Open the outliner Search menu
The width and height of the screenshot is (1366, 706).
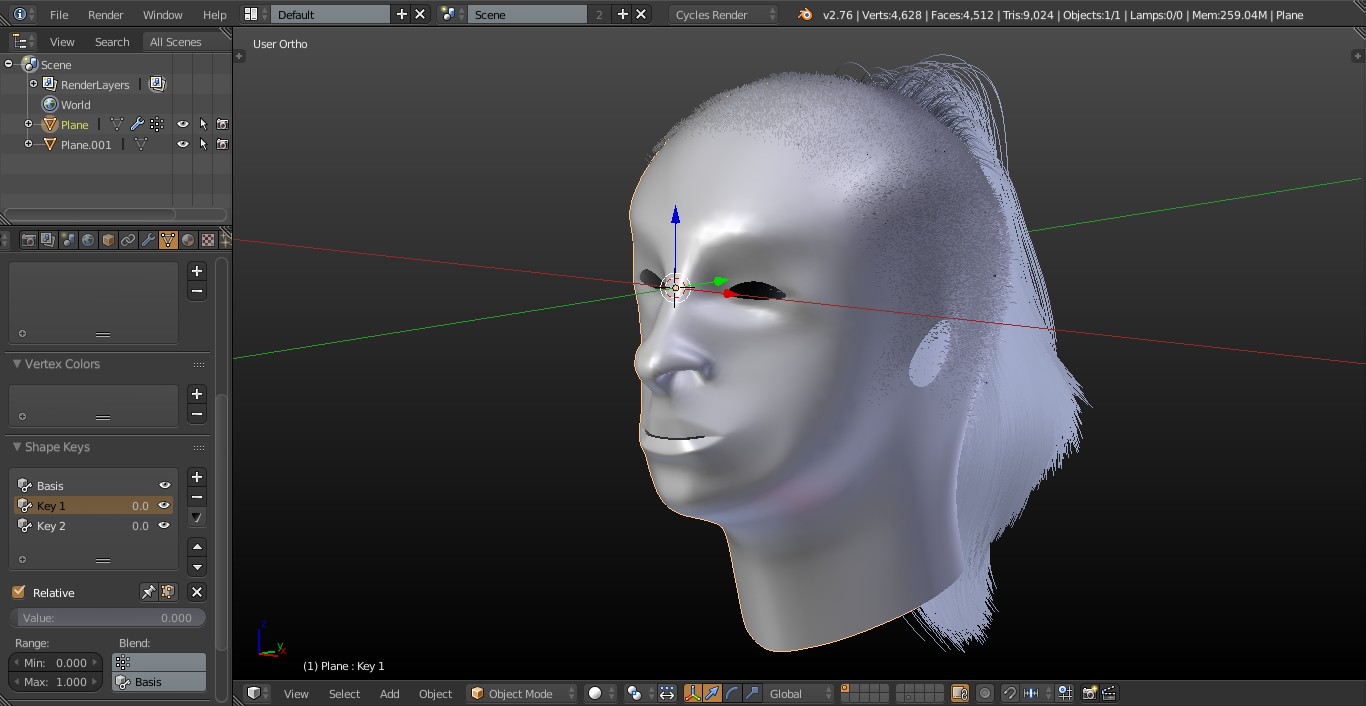[112, 42]
